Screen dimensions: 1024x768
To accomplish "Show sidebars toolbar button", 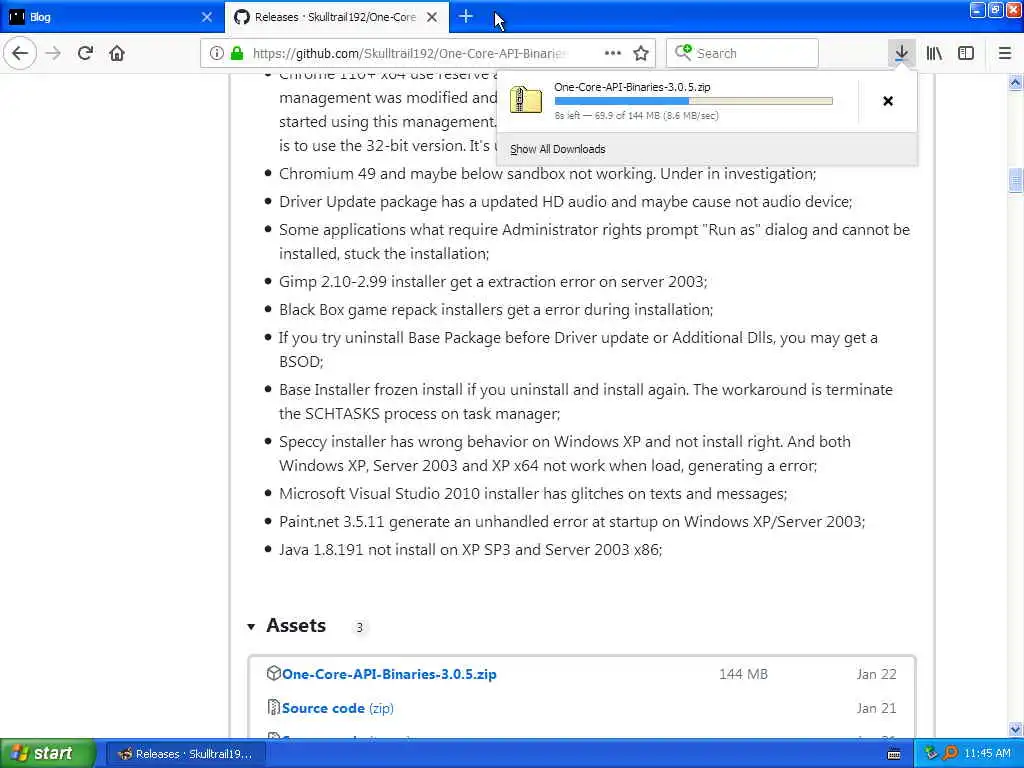I will [x=966, y=53].
